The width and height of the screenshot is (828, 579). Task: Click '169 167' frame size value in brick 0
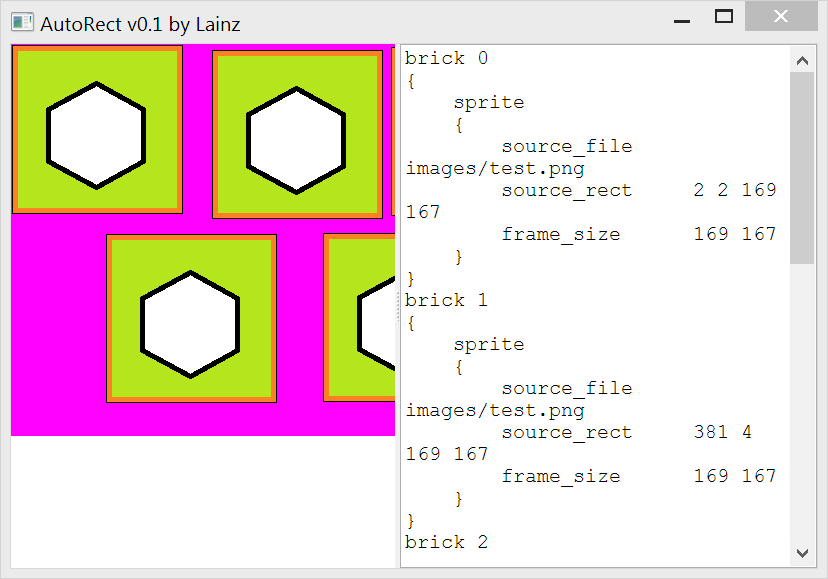(735, 234)
